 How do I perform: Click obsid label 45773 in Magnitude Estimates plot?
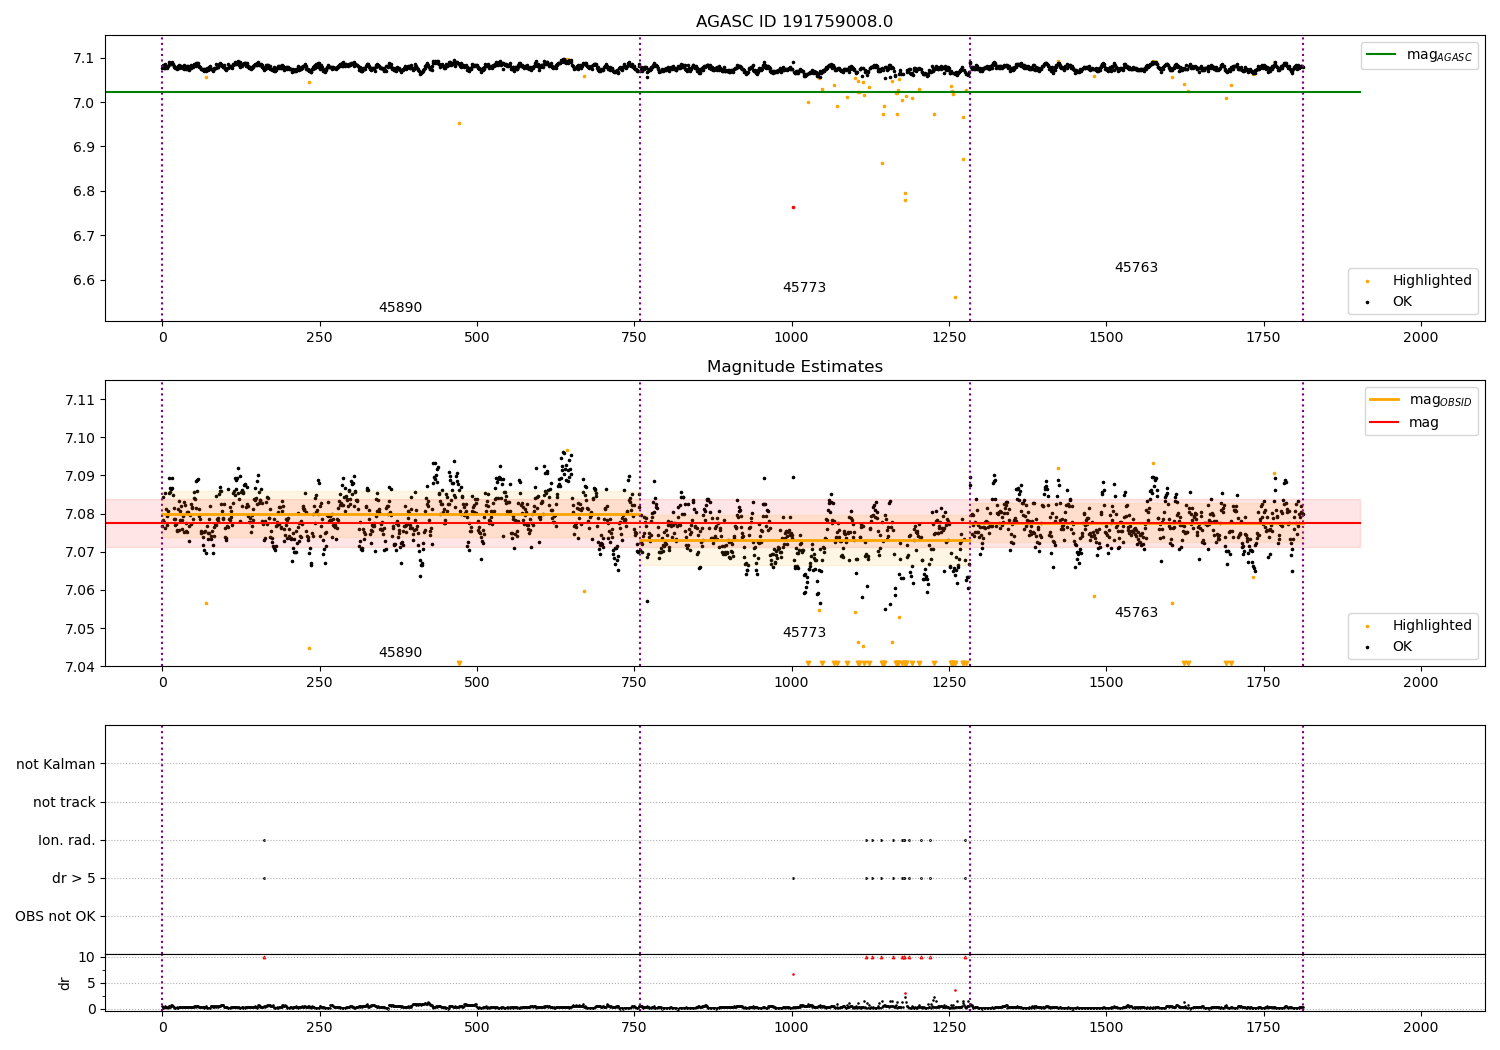[804, 633]
